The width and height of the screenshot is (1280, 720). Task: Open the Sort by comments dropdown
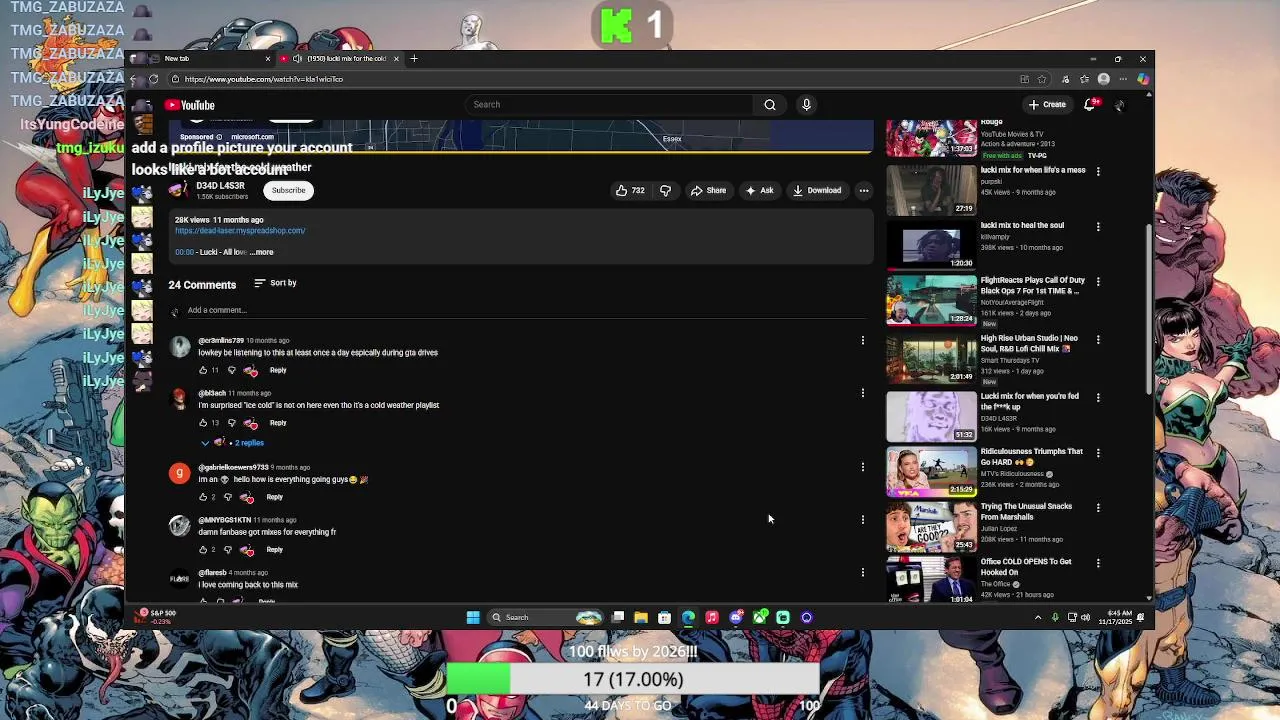(275, 283)
